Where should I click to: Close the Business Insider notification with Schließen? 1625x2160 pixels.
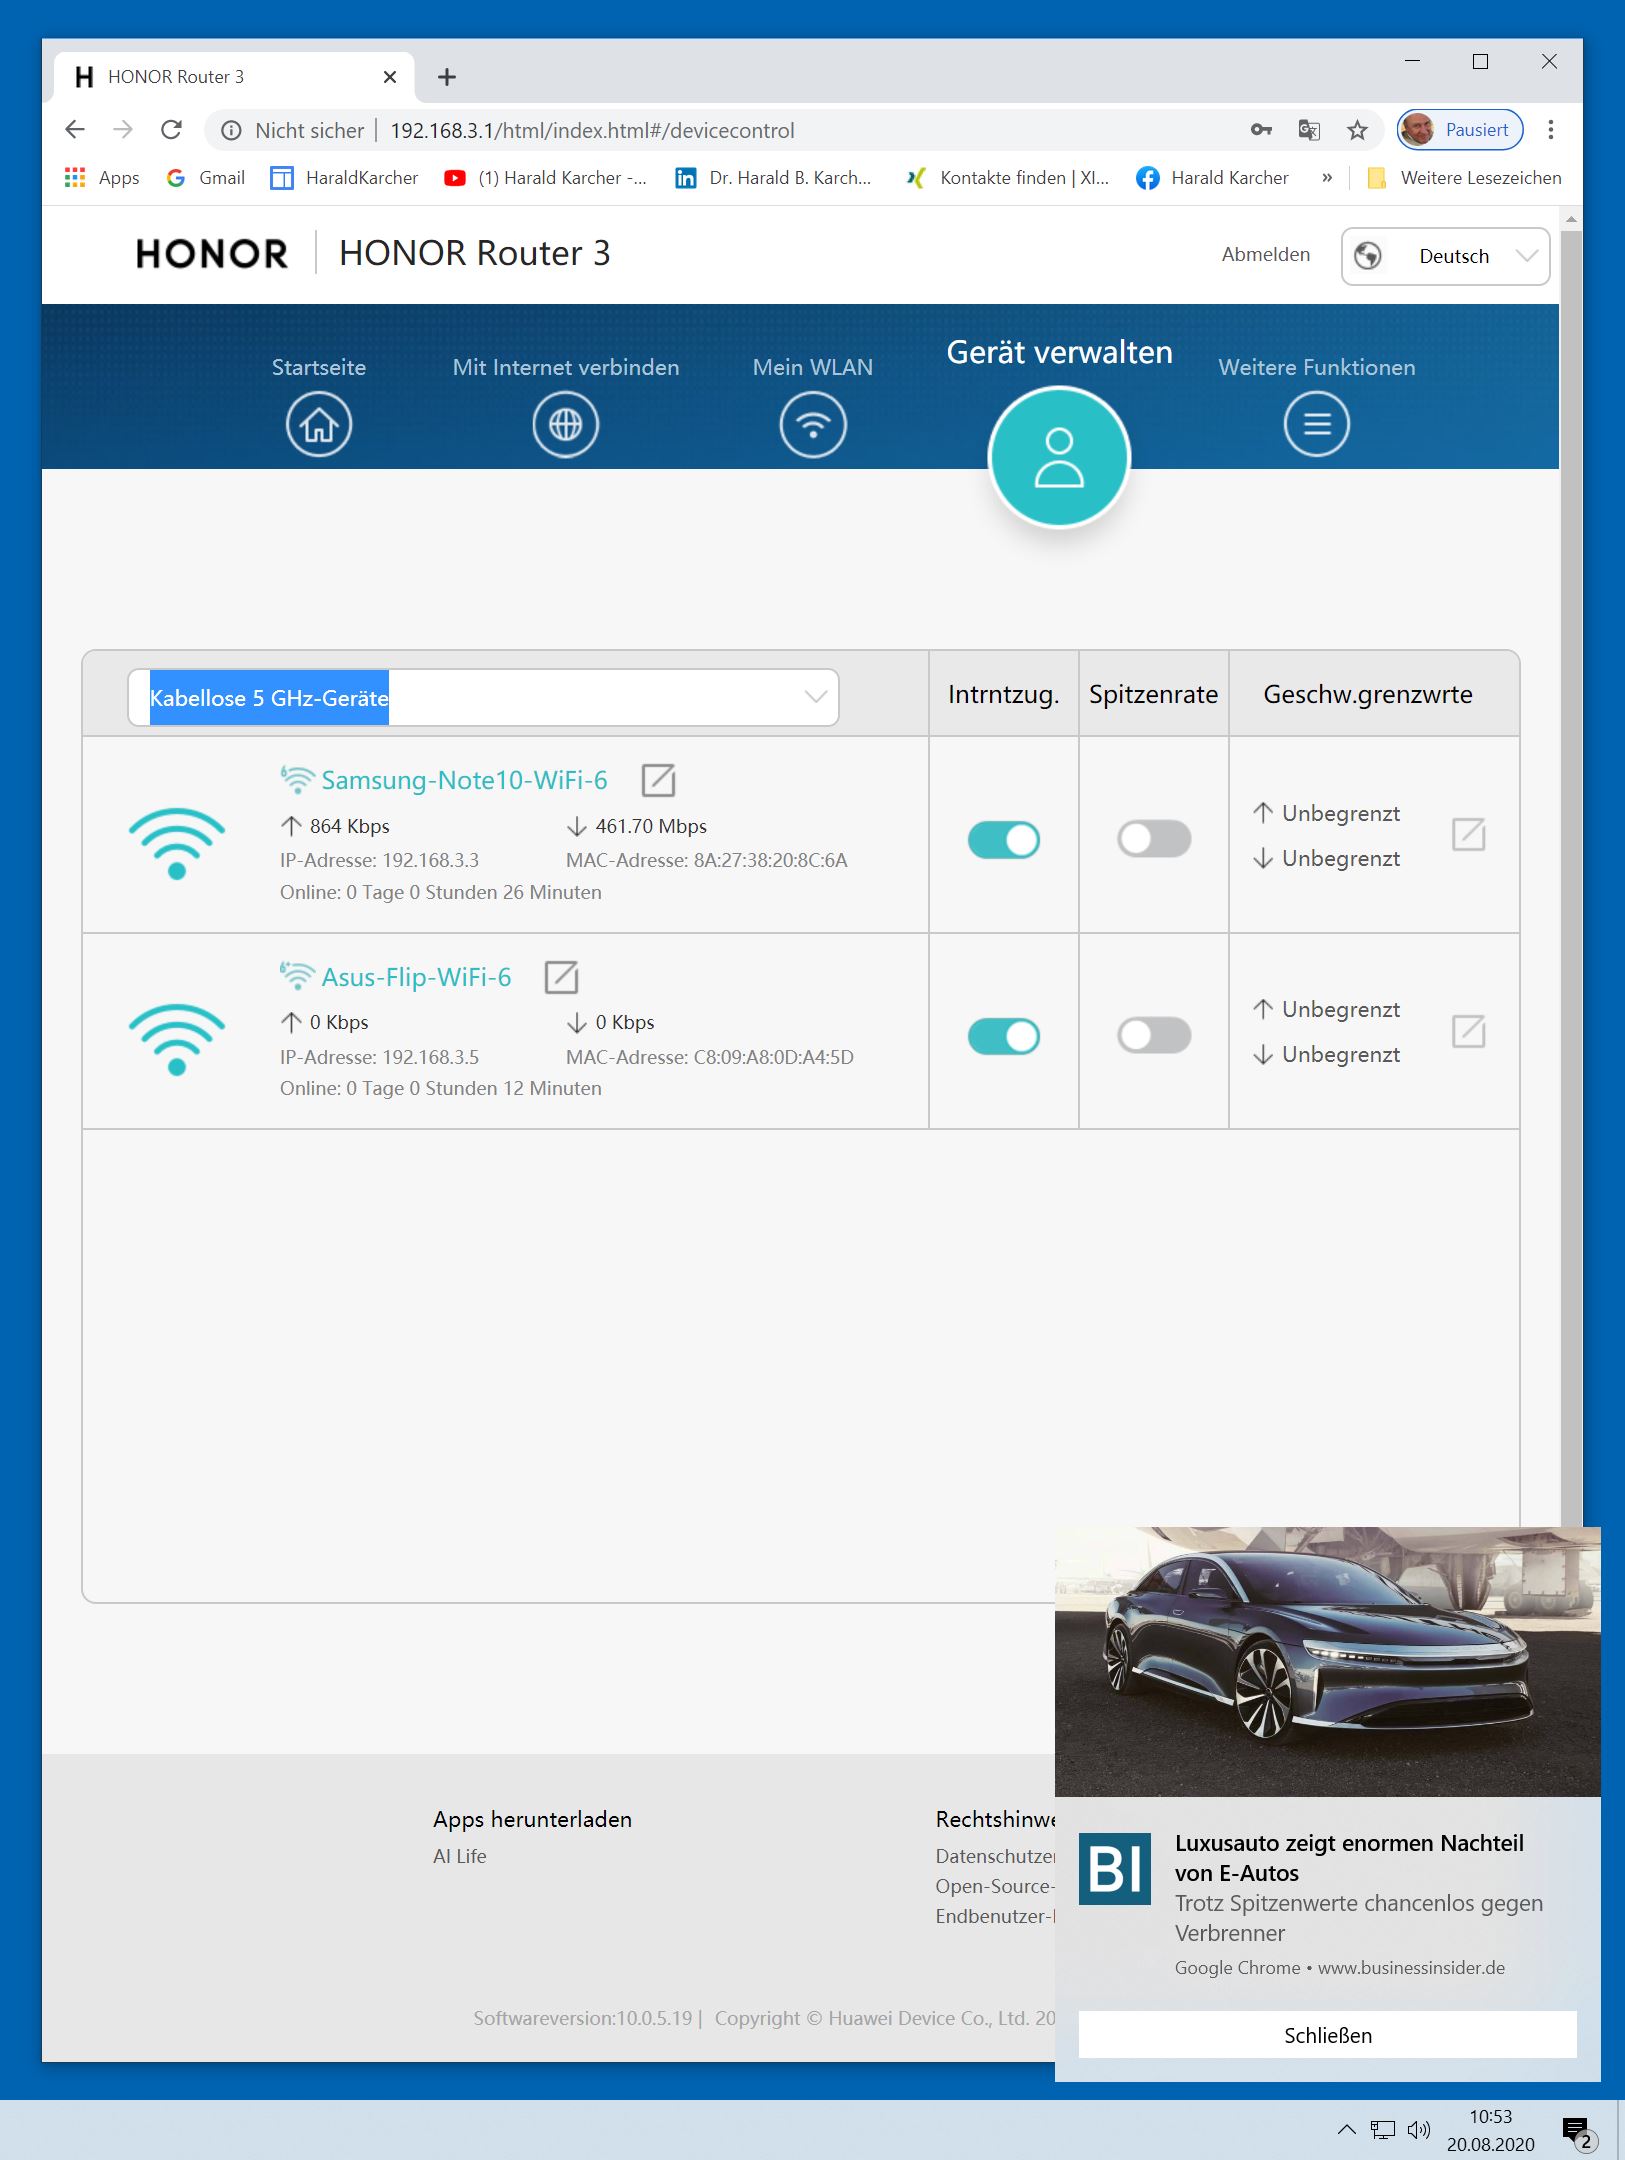click(x=1328, y=2035)
